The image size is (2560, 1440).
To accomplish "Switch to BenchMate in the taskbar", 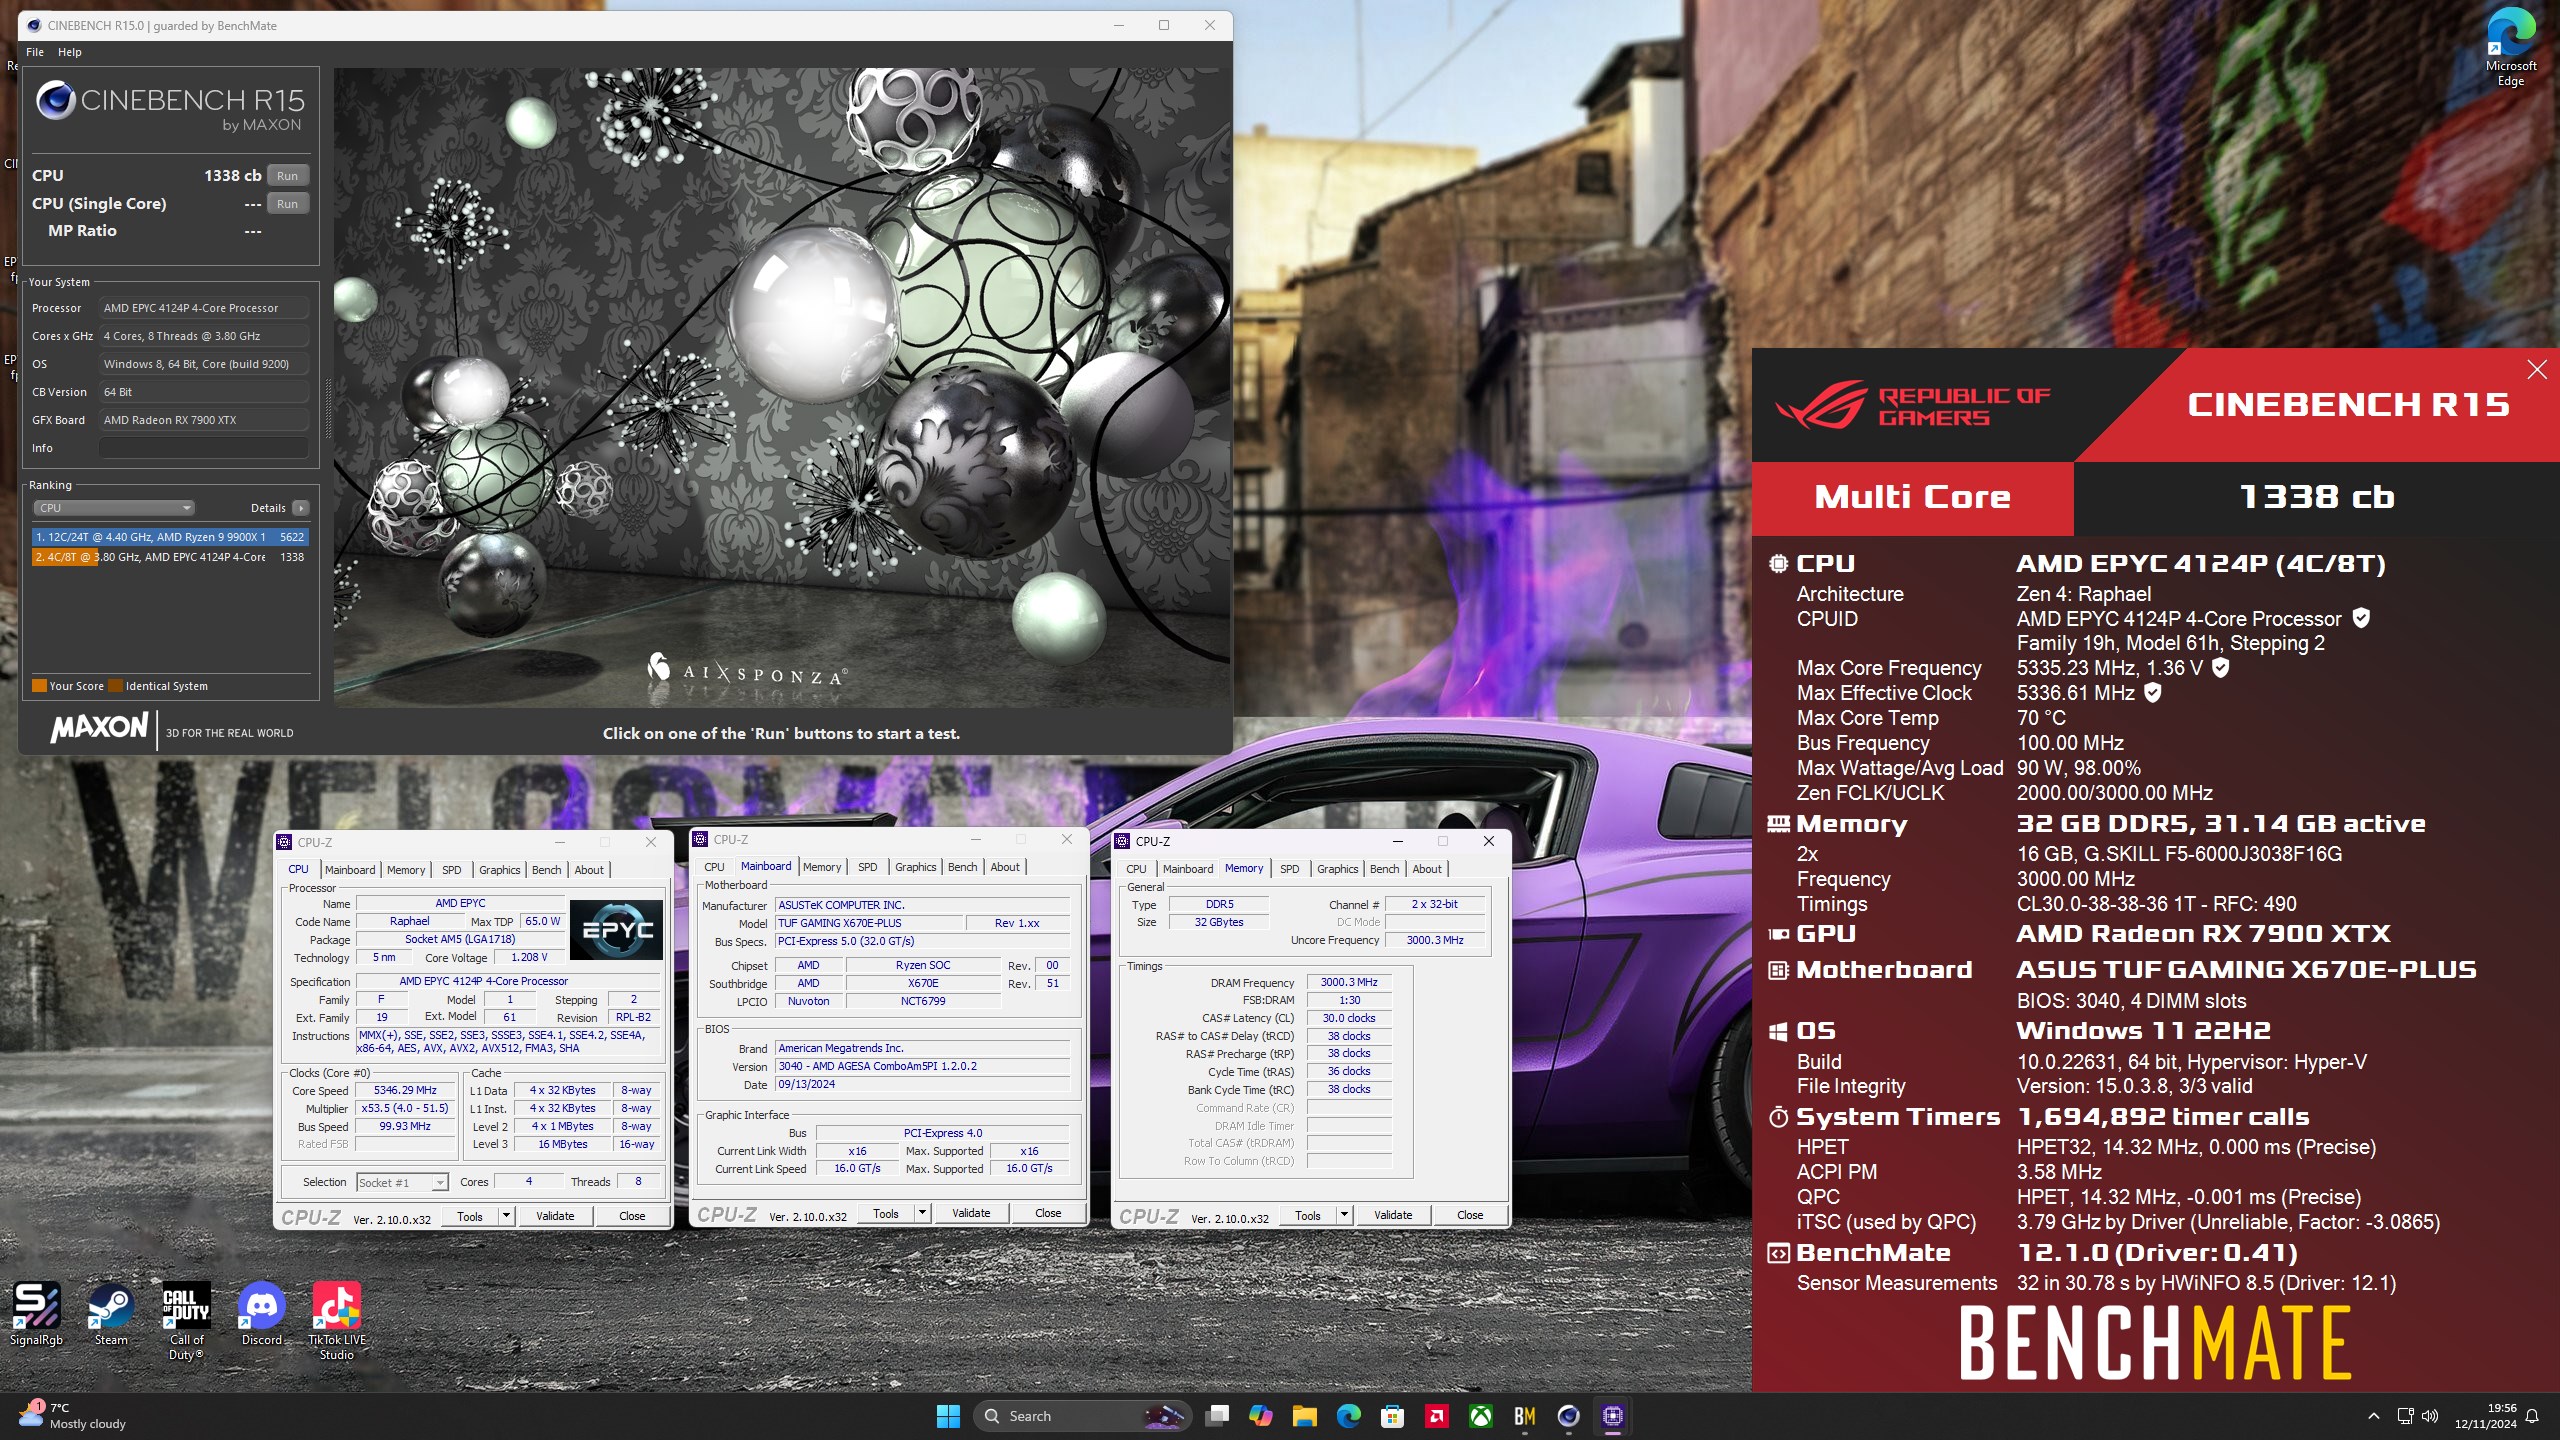I will pyautogui.click(x=1525, y=1416).
